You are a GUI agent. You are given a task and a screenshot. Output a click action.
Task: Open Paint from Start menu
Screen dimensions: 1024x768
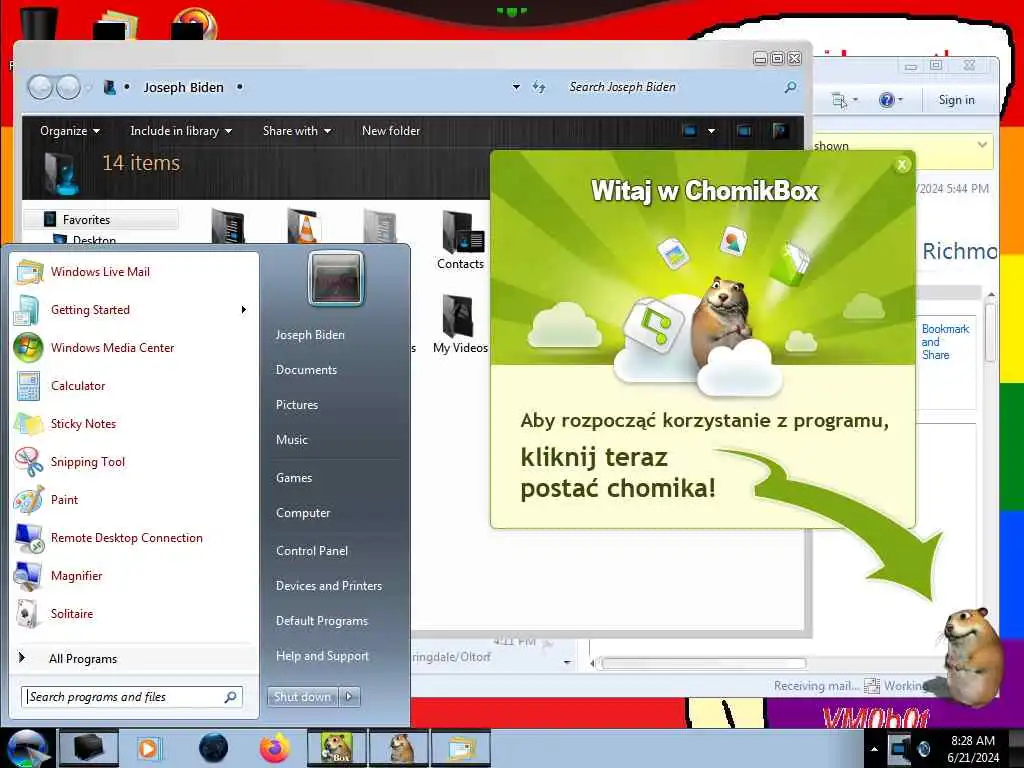[64, 500]
